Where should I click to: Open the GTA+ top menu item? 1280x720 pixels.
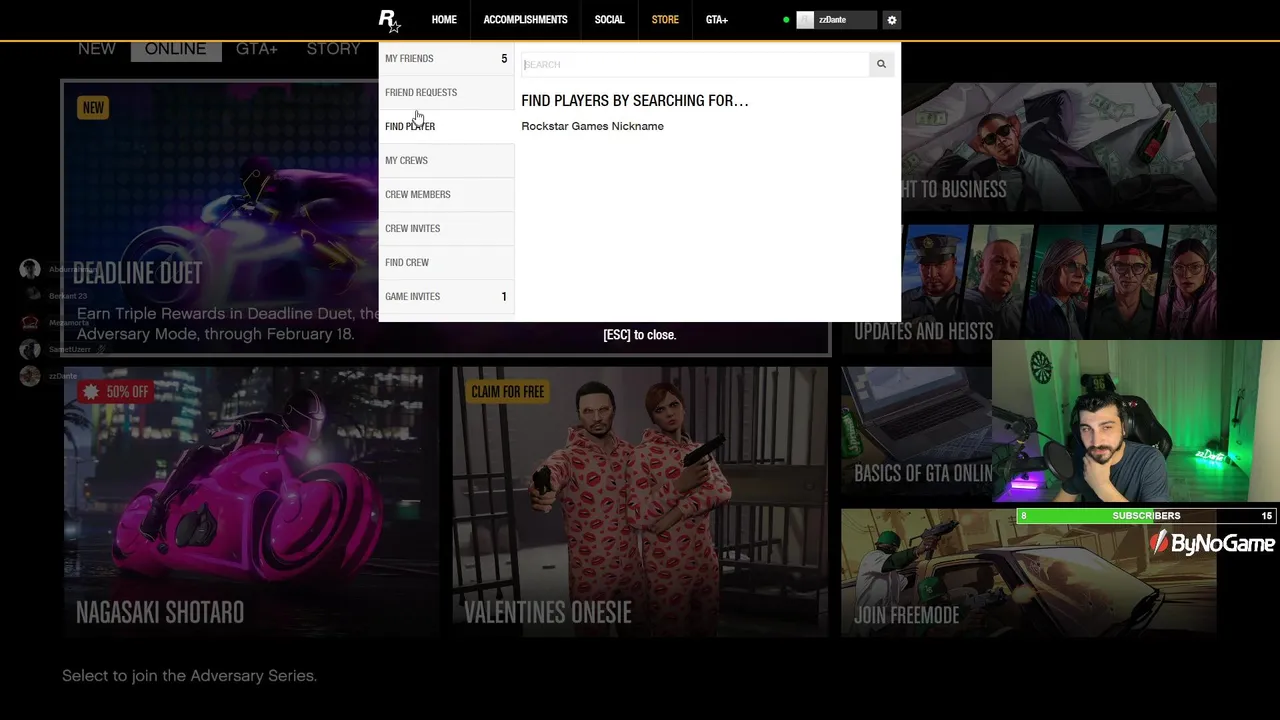tap(717, 20)
